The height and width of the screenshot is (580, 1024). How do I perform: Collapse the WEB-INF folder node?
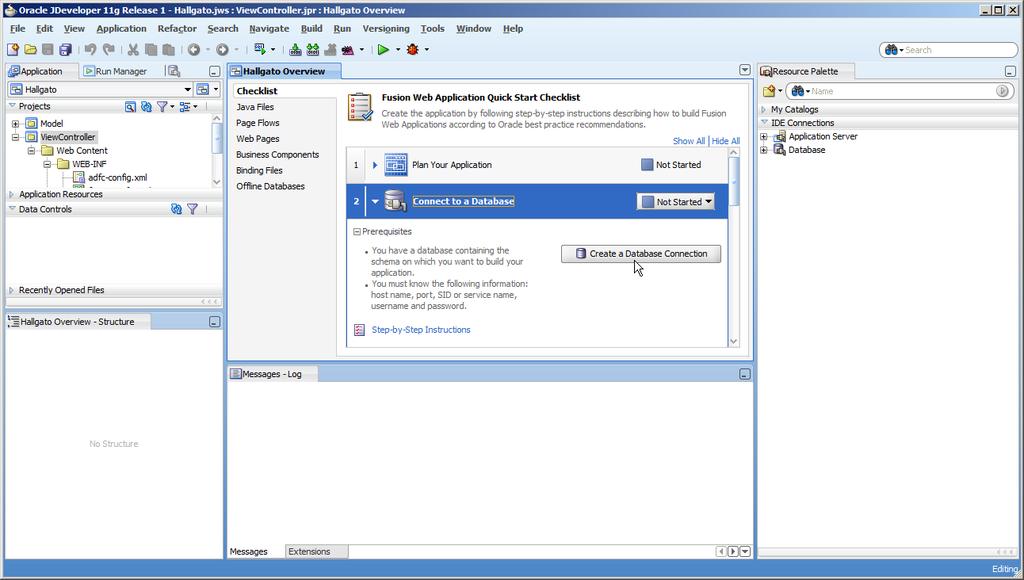[47, 165]
